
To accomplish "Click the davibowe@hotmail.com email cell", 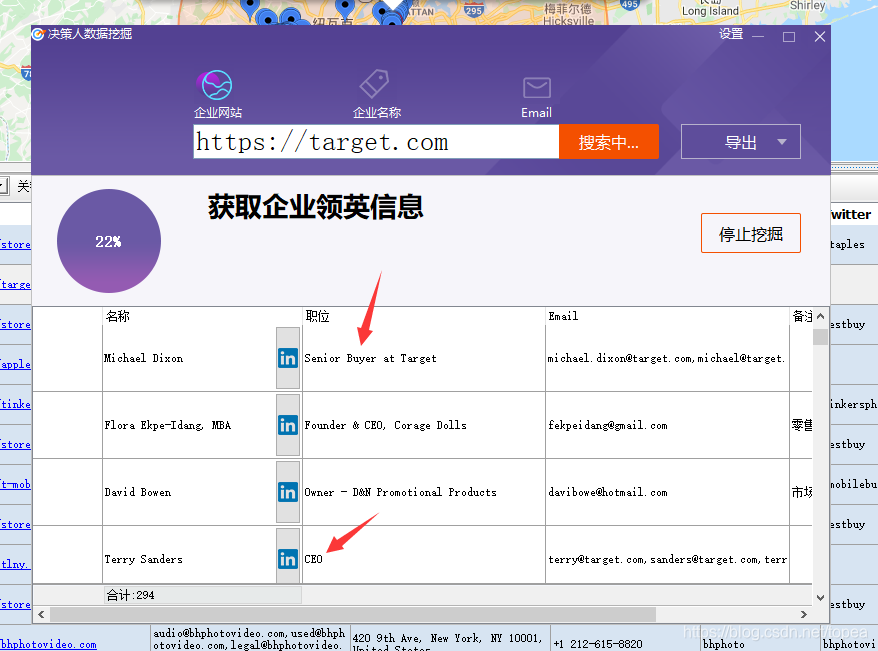I will pyautogui.click(x=667, y=493).
